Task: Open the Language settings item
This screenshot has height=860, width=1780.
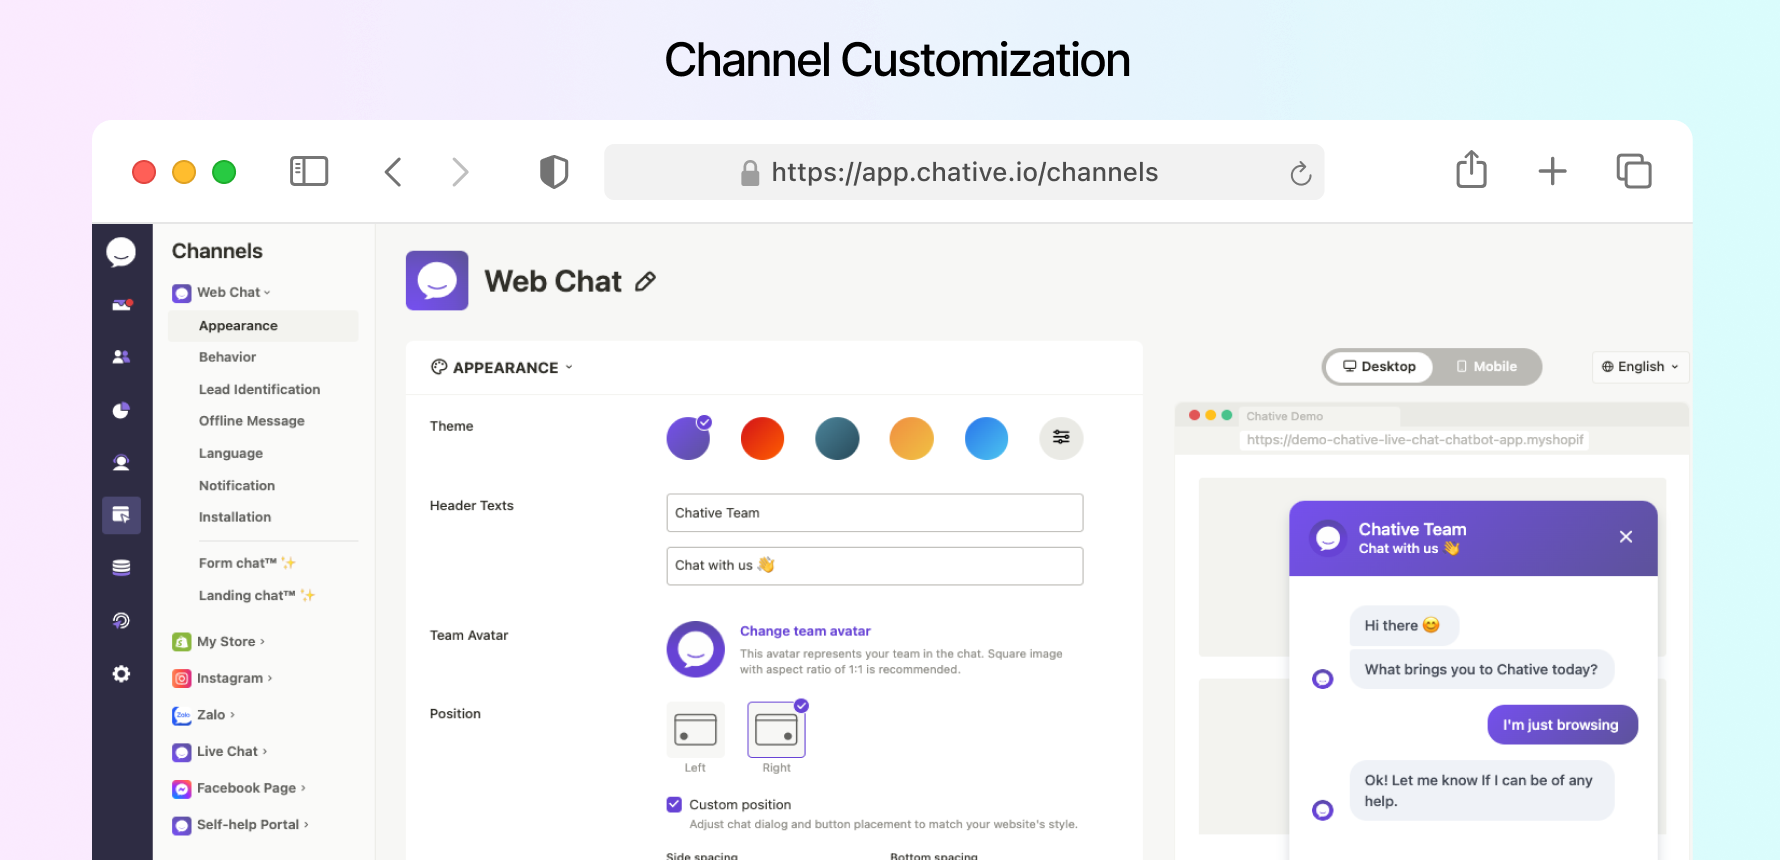Action: click(x=230, y=453)
